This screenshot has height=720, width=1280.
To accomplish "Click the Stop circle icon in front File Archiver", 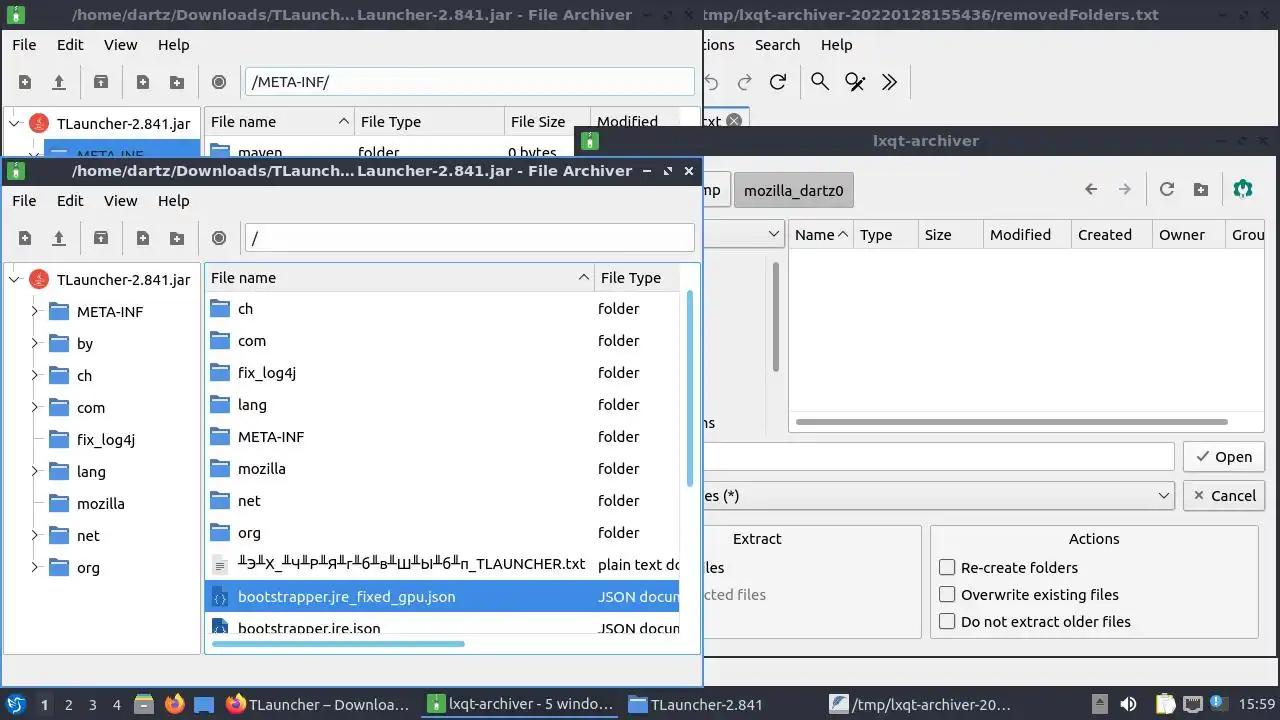I will (x=219, y=238).
